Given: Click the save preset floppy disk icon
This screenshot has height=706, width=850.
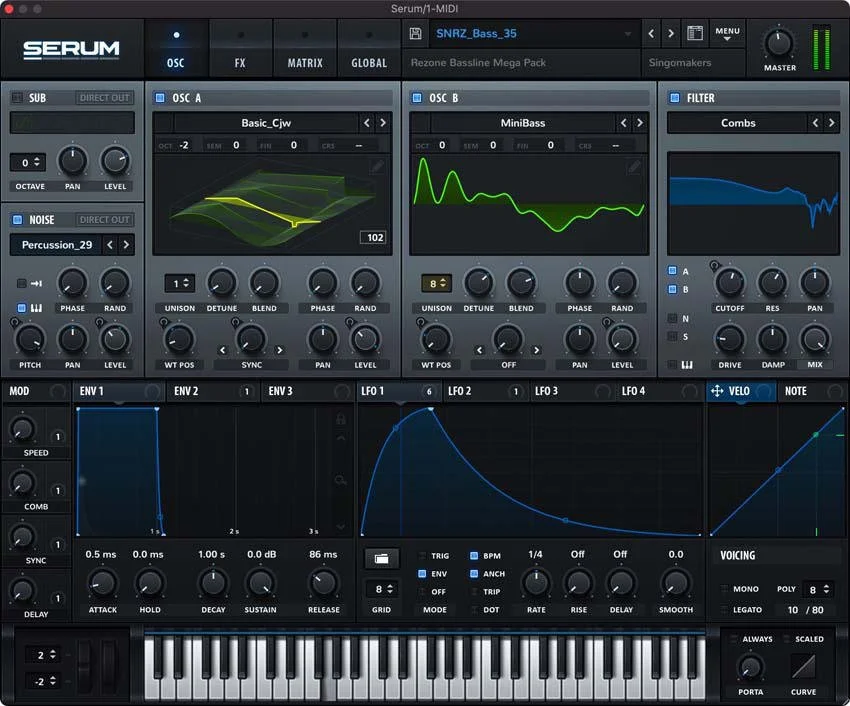Looking at the screenshot, I should click(x=415, y=34).
